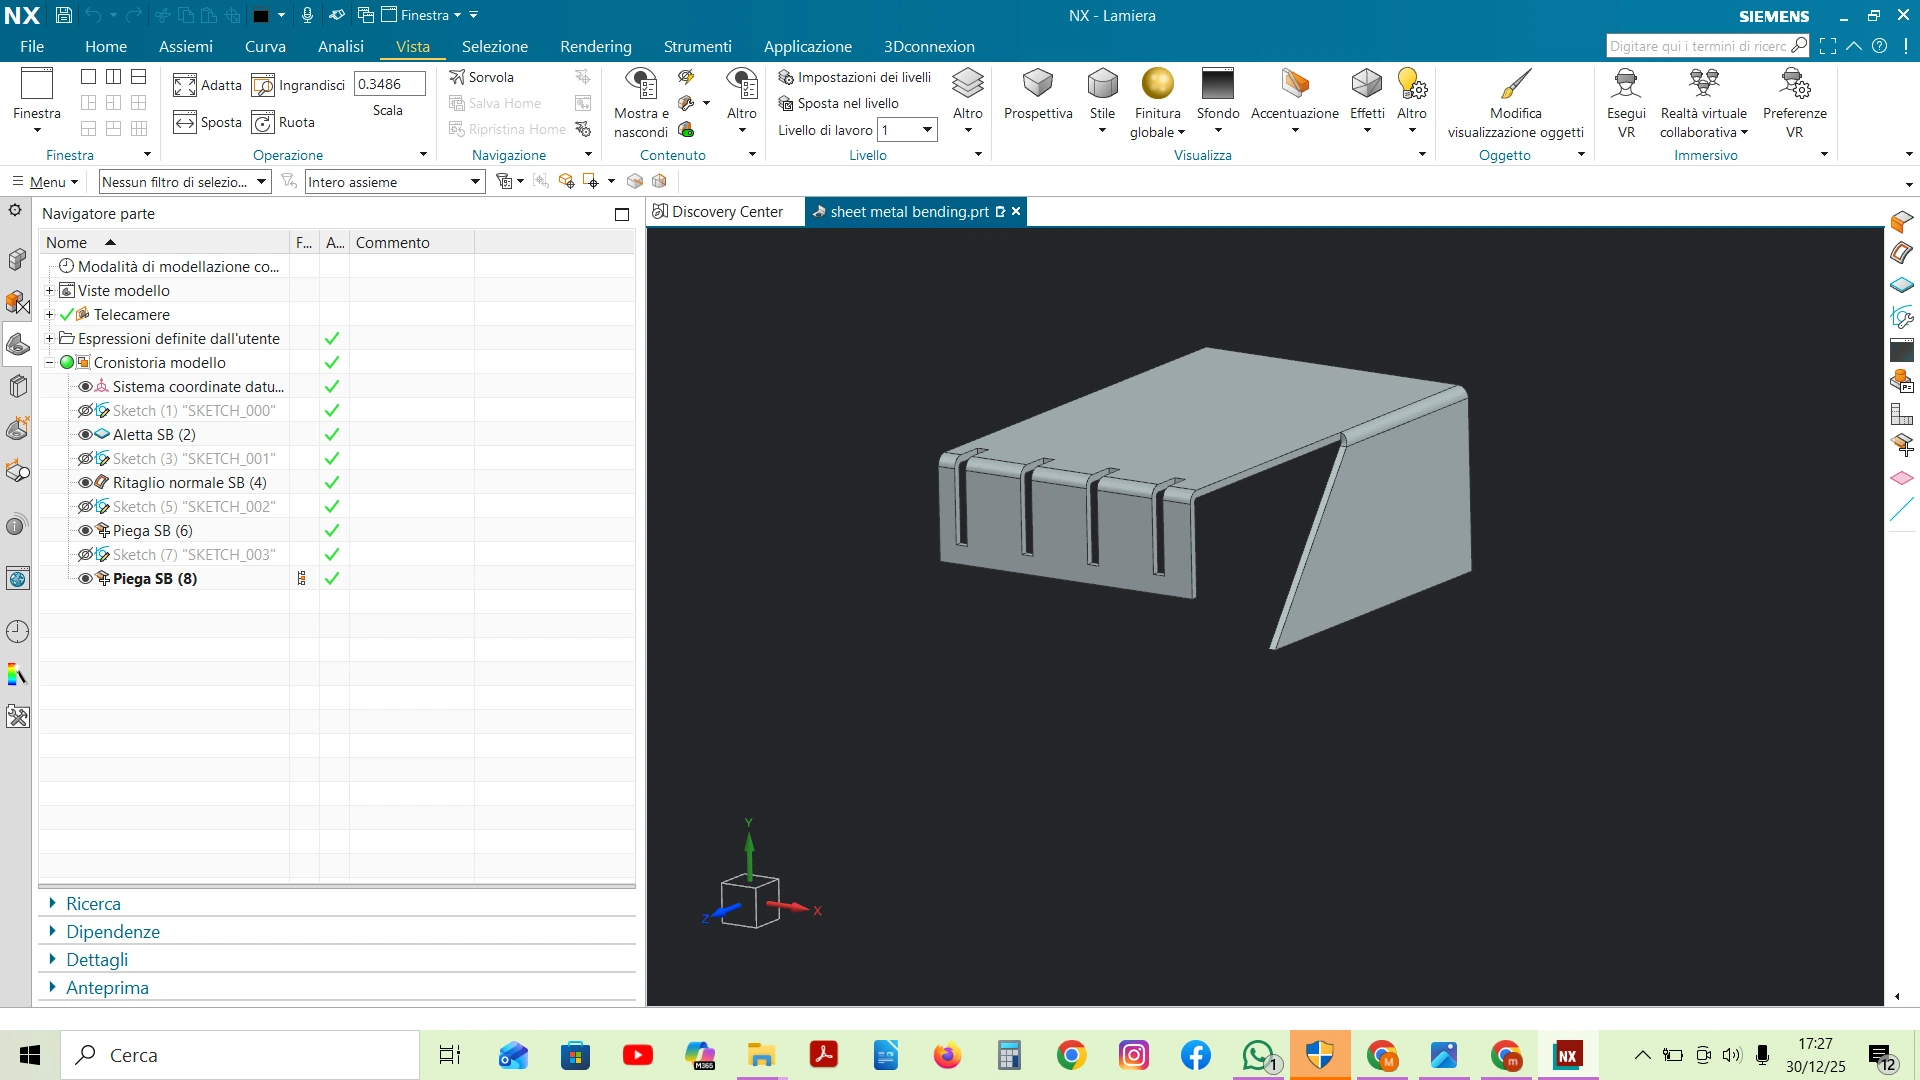1920x1080 pixels.
Task: Click Modifica visualizzazione oggetti brush icon
Action: (1515, 84)
